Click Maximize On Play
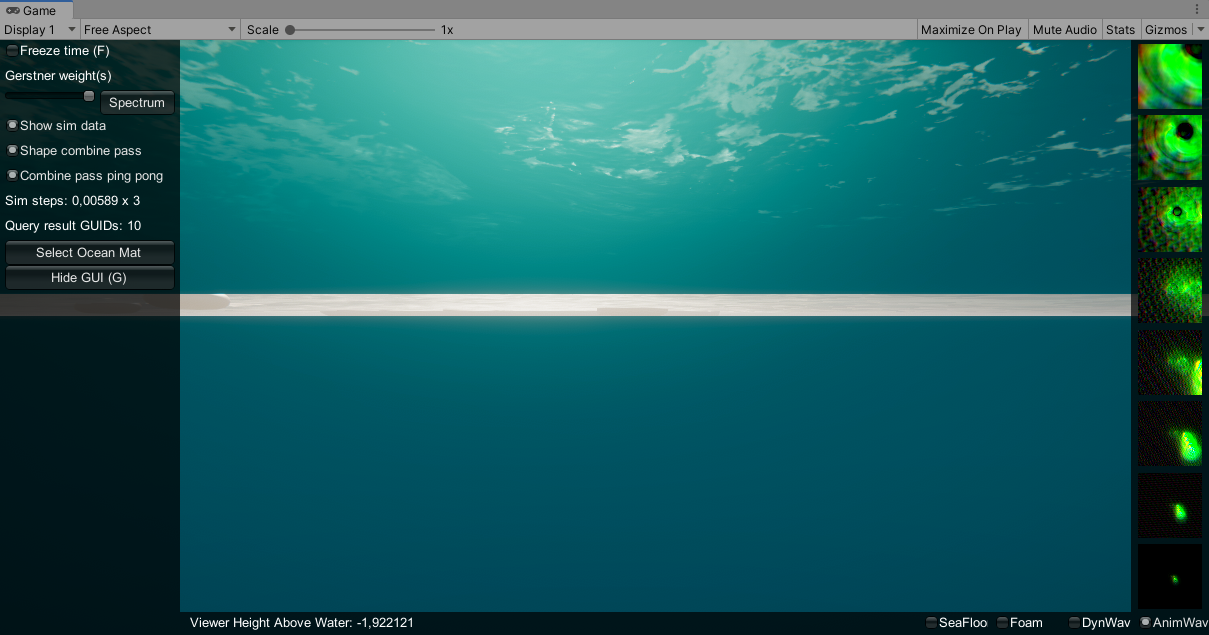The image size is (1209, 635). point(971,29)
